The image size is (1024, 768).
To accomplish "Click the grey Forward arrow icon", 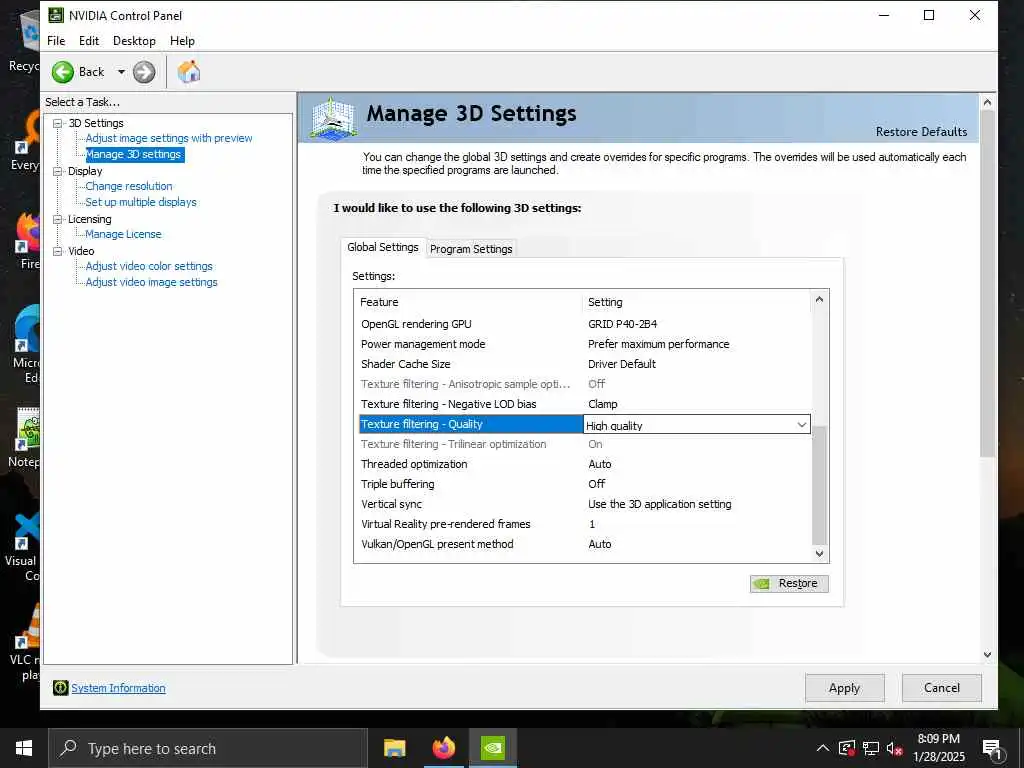I will click(144, 72).
